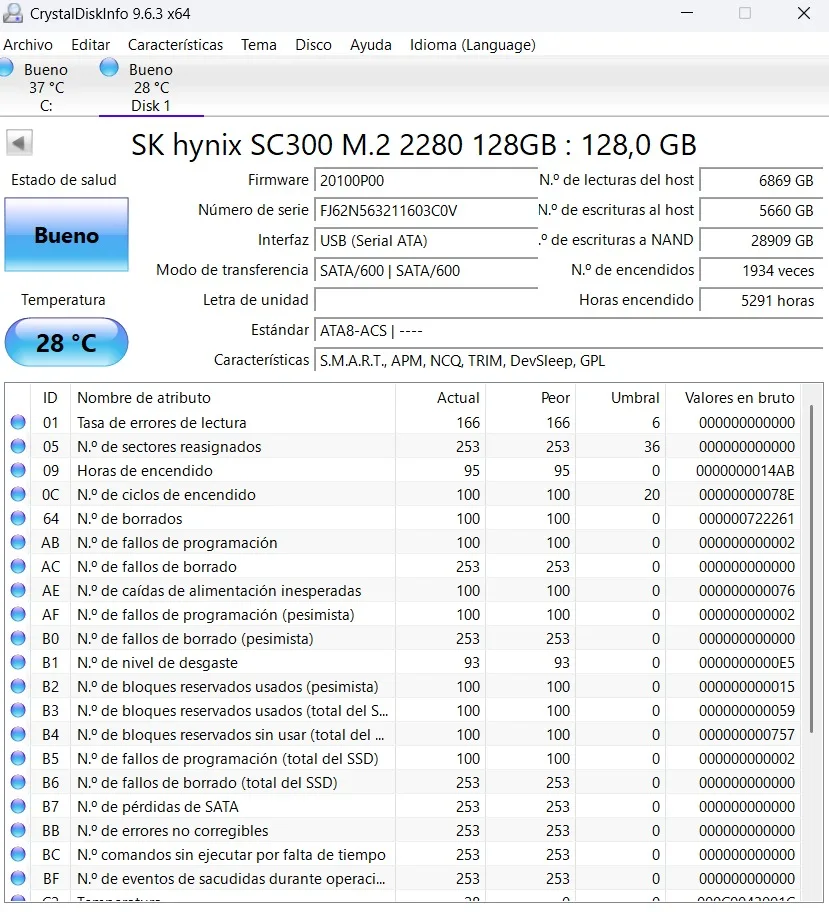Click the status dot for attribute AF
Image resolution: width=829 pixels, height=912 pixels.
click(18, 614)
